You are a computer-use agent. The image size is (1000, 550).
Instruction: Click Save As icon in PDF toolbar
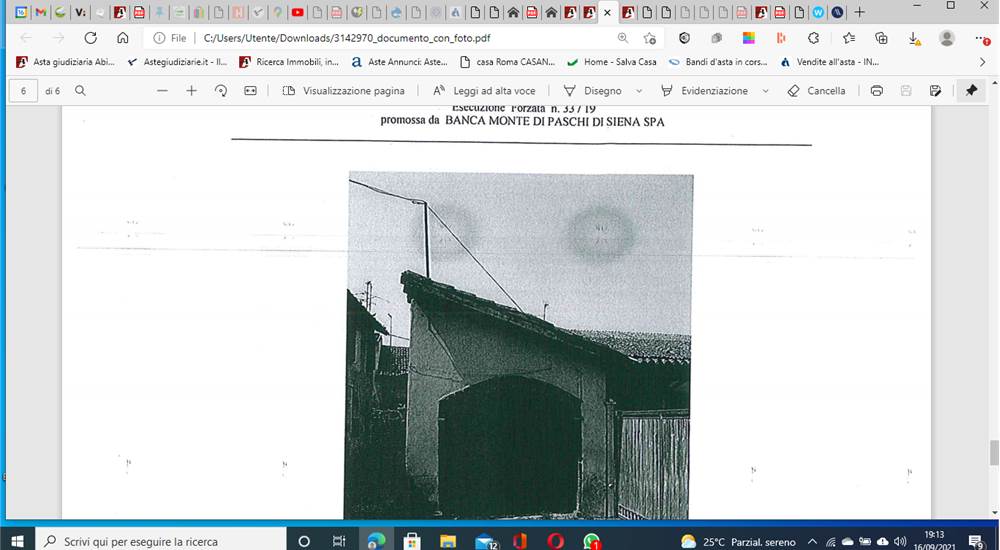click(x=936, y=91)
